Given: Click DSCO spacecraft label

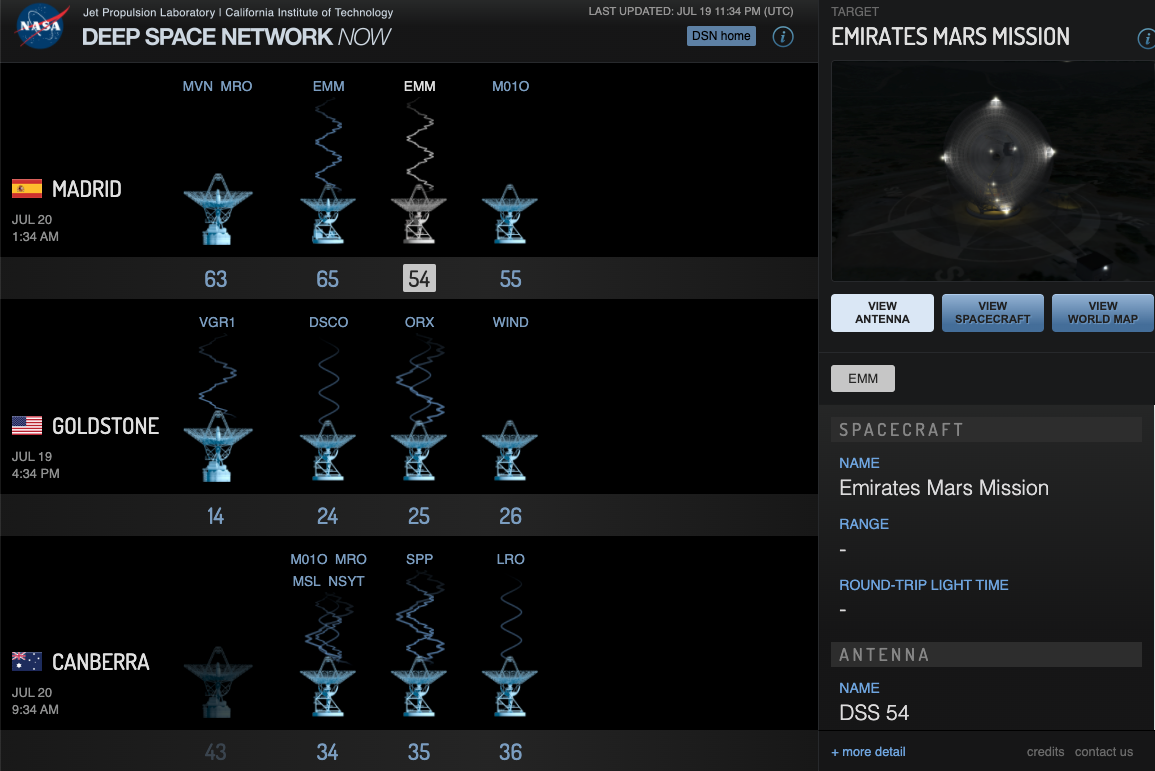Looking at the screenshot, I should pos(329,322).
